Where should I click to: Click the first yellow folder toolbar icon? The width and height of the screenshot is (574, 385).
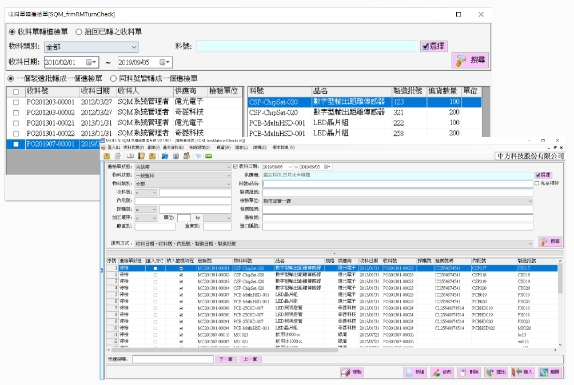click(107, 156)
